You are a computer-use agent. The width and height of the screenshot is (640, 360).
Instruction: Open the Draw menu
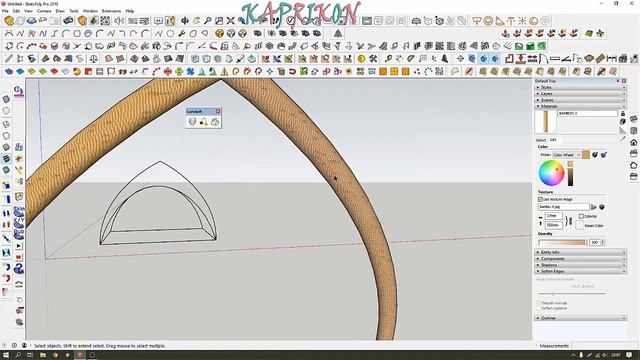coord(60,11)
